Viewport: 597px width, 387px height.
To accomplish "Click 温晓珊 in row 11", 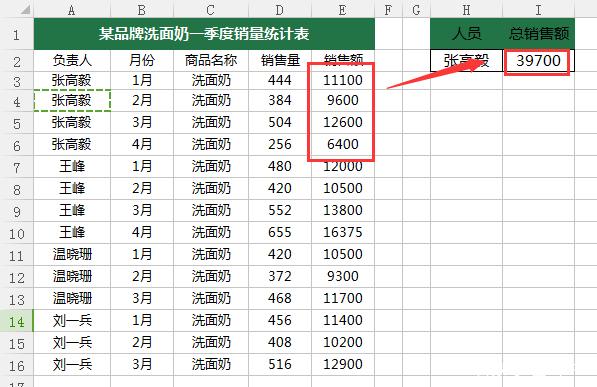I will tap(72, 254).
